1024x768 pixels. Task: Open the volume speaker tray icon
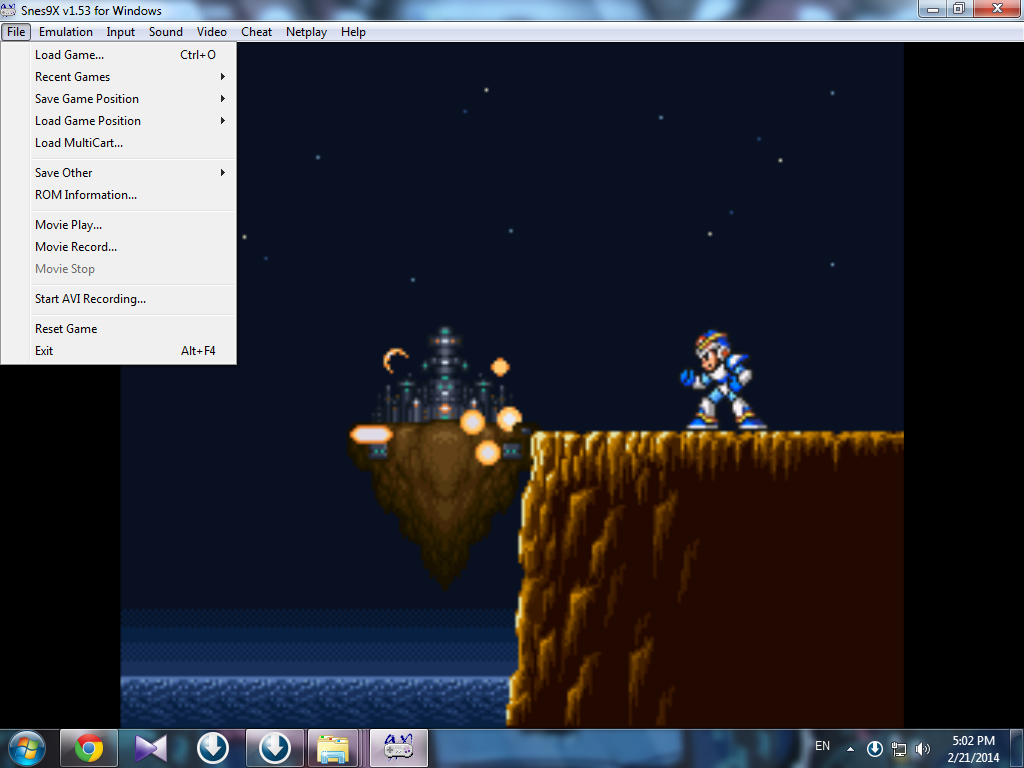tap(923, 749)
